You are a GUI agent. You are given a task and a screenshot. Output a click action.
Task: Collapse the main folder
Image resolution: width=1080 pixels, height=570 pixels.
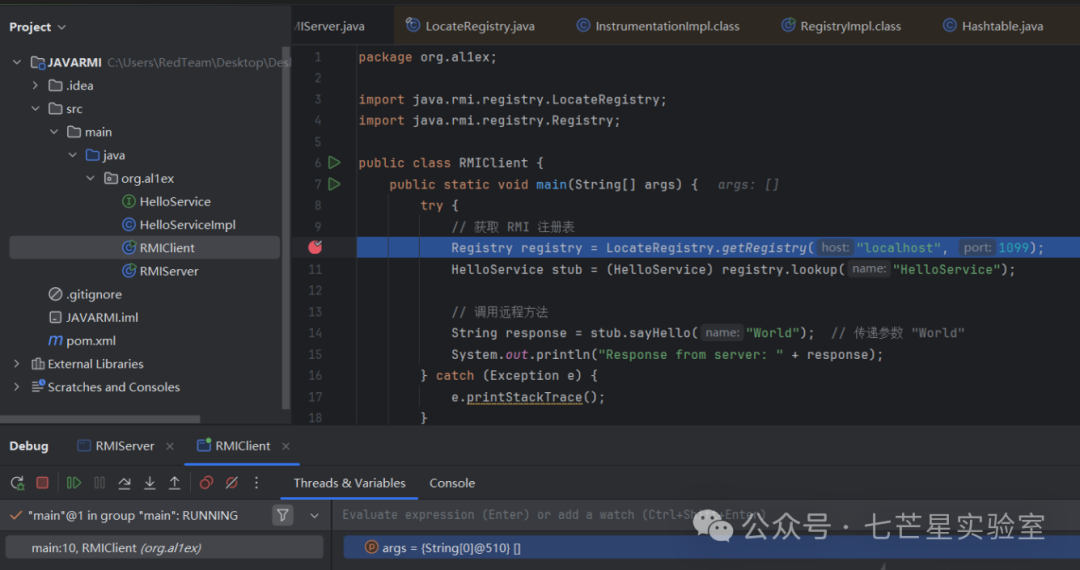coord(54,131)
